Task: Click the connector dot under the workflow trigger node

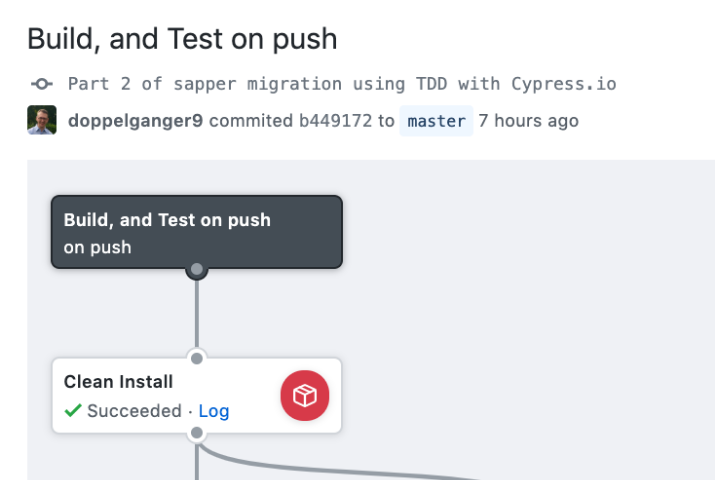Action: [197, 269]
